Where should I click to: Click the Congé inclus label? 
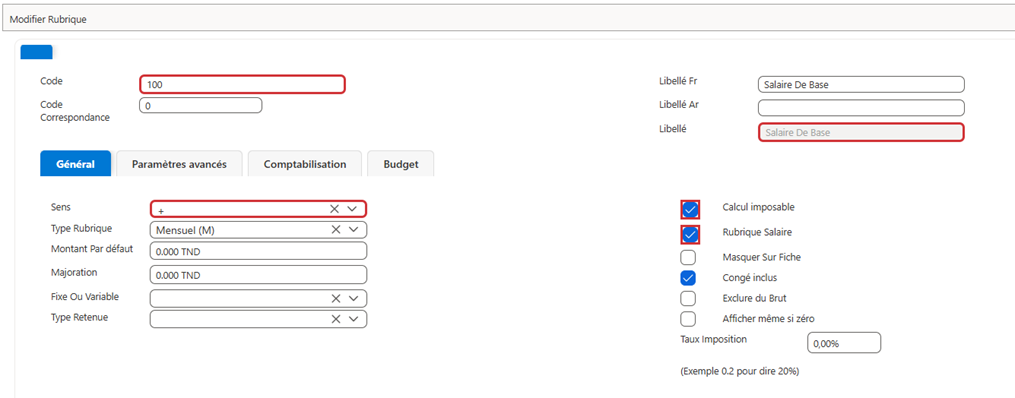pyautogui.click(x=750, y=277)
